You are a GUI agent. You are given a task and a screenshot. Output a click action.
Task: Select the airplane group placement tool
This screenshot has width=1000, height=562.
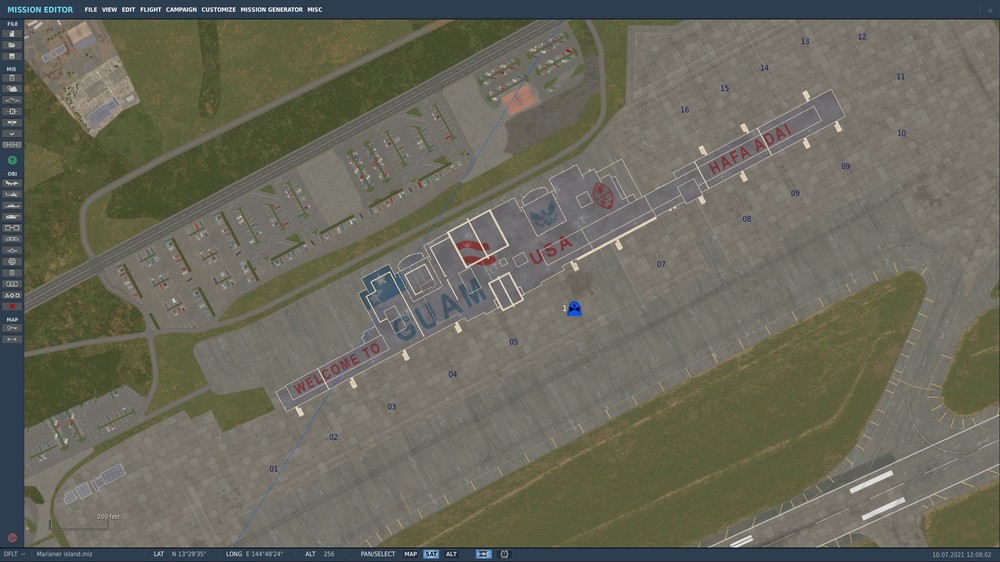(11, 184)
